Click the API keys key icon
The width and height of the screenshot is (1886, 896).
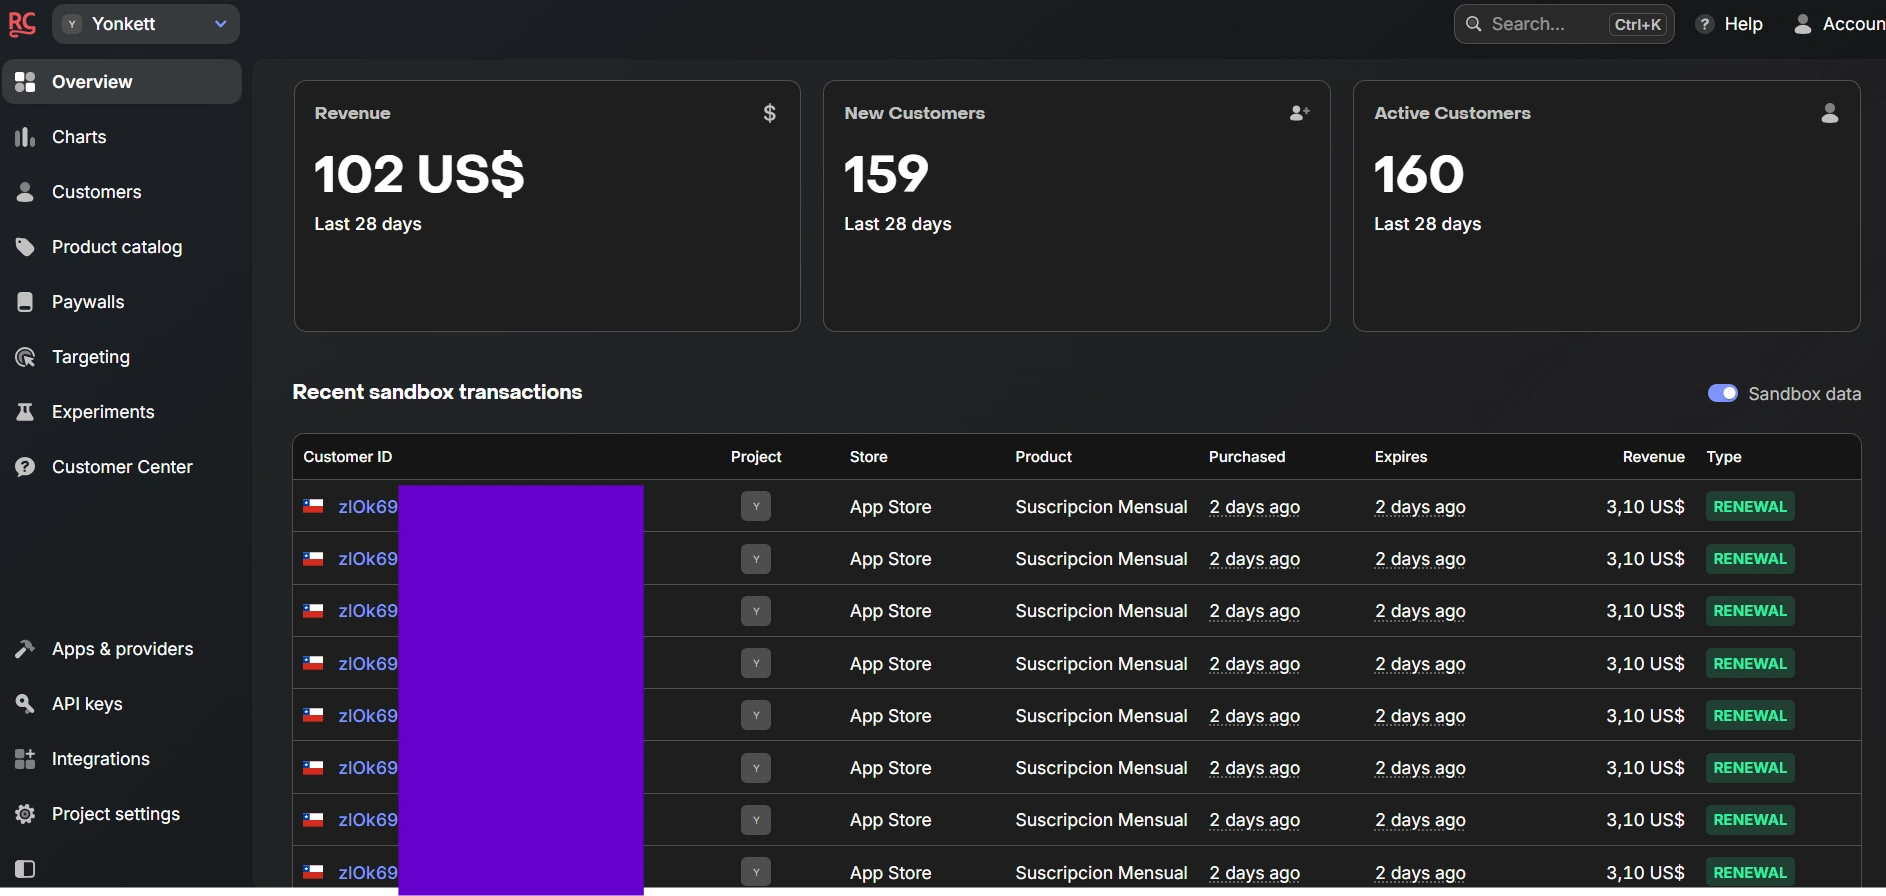click(25, 704)
